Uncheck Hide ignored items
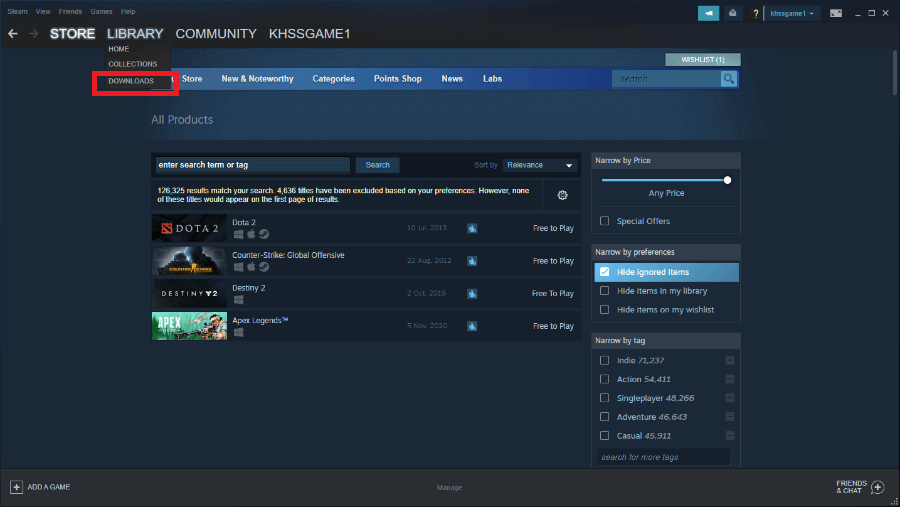 (604, 272)
